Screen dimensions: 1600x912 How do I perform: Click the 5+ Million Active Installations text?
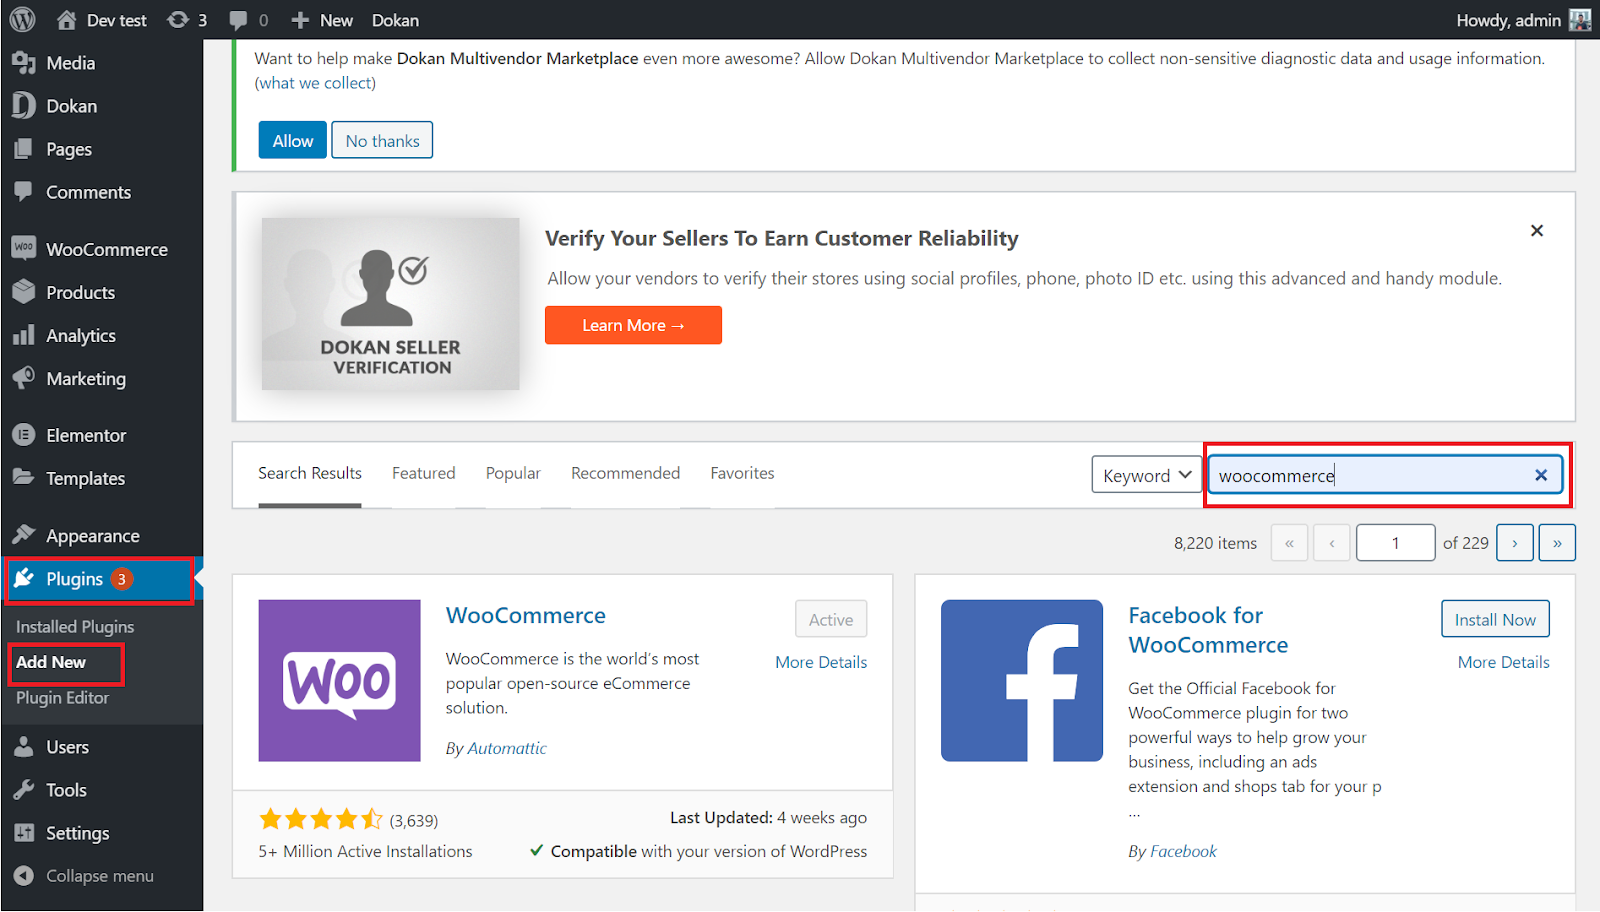point(365,851)
